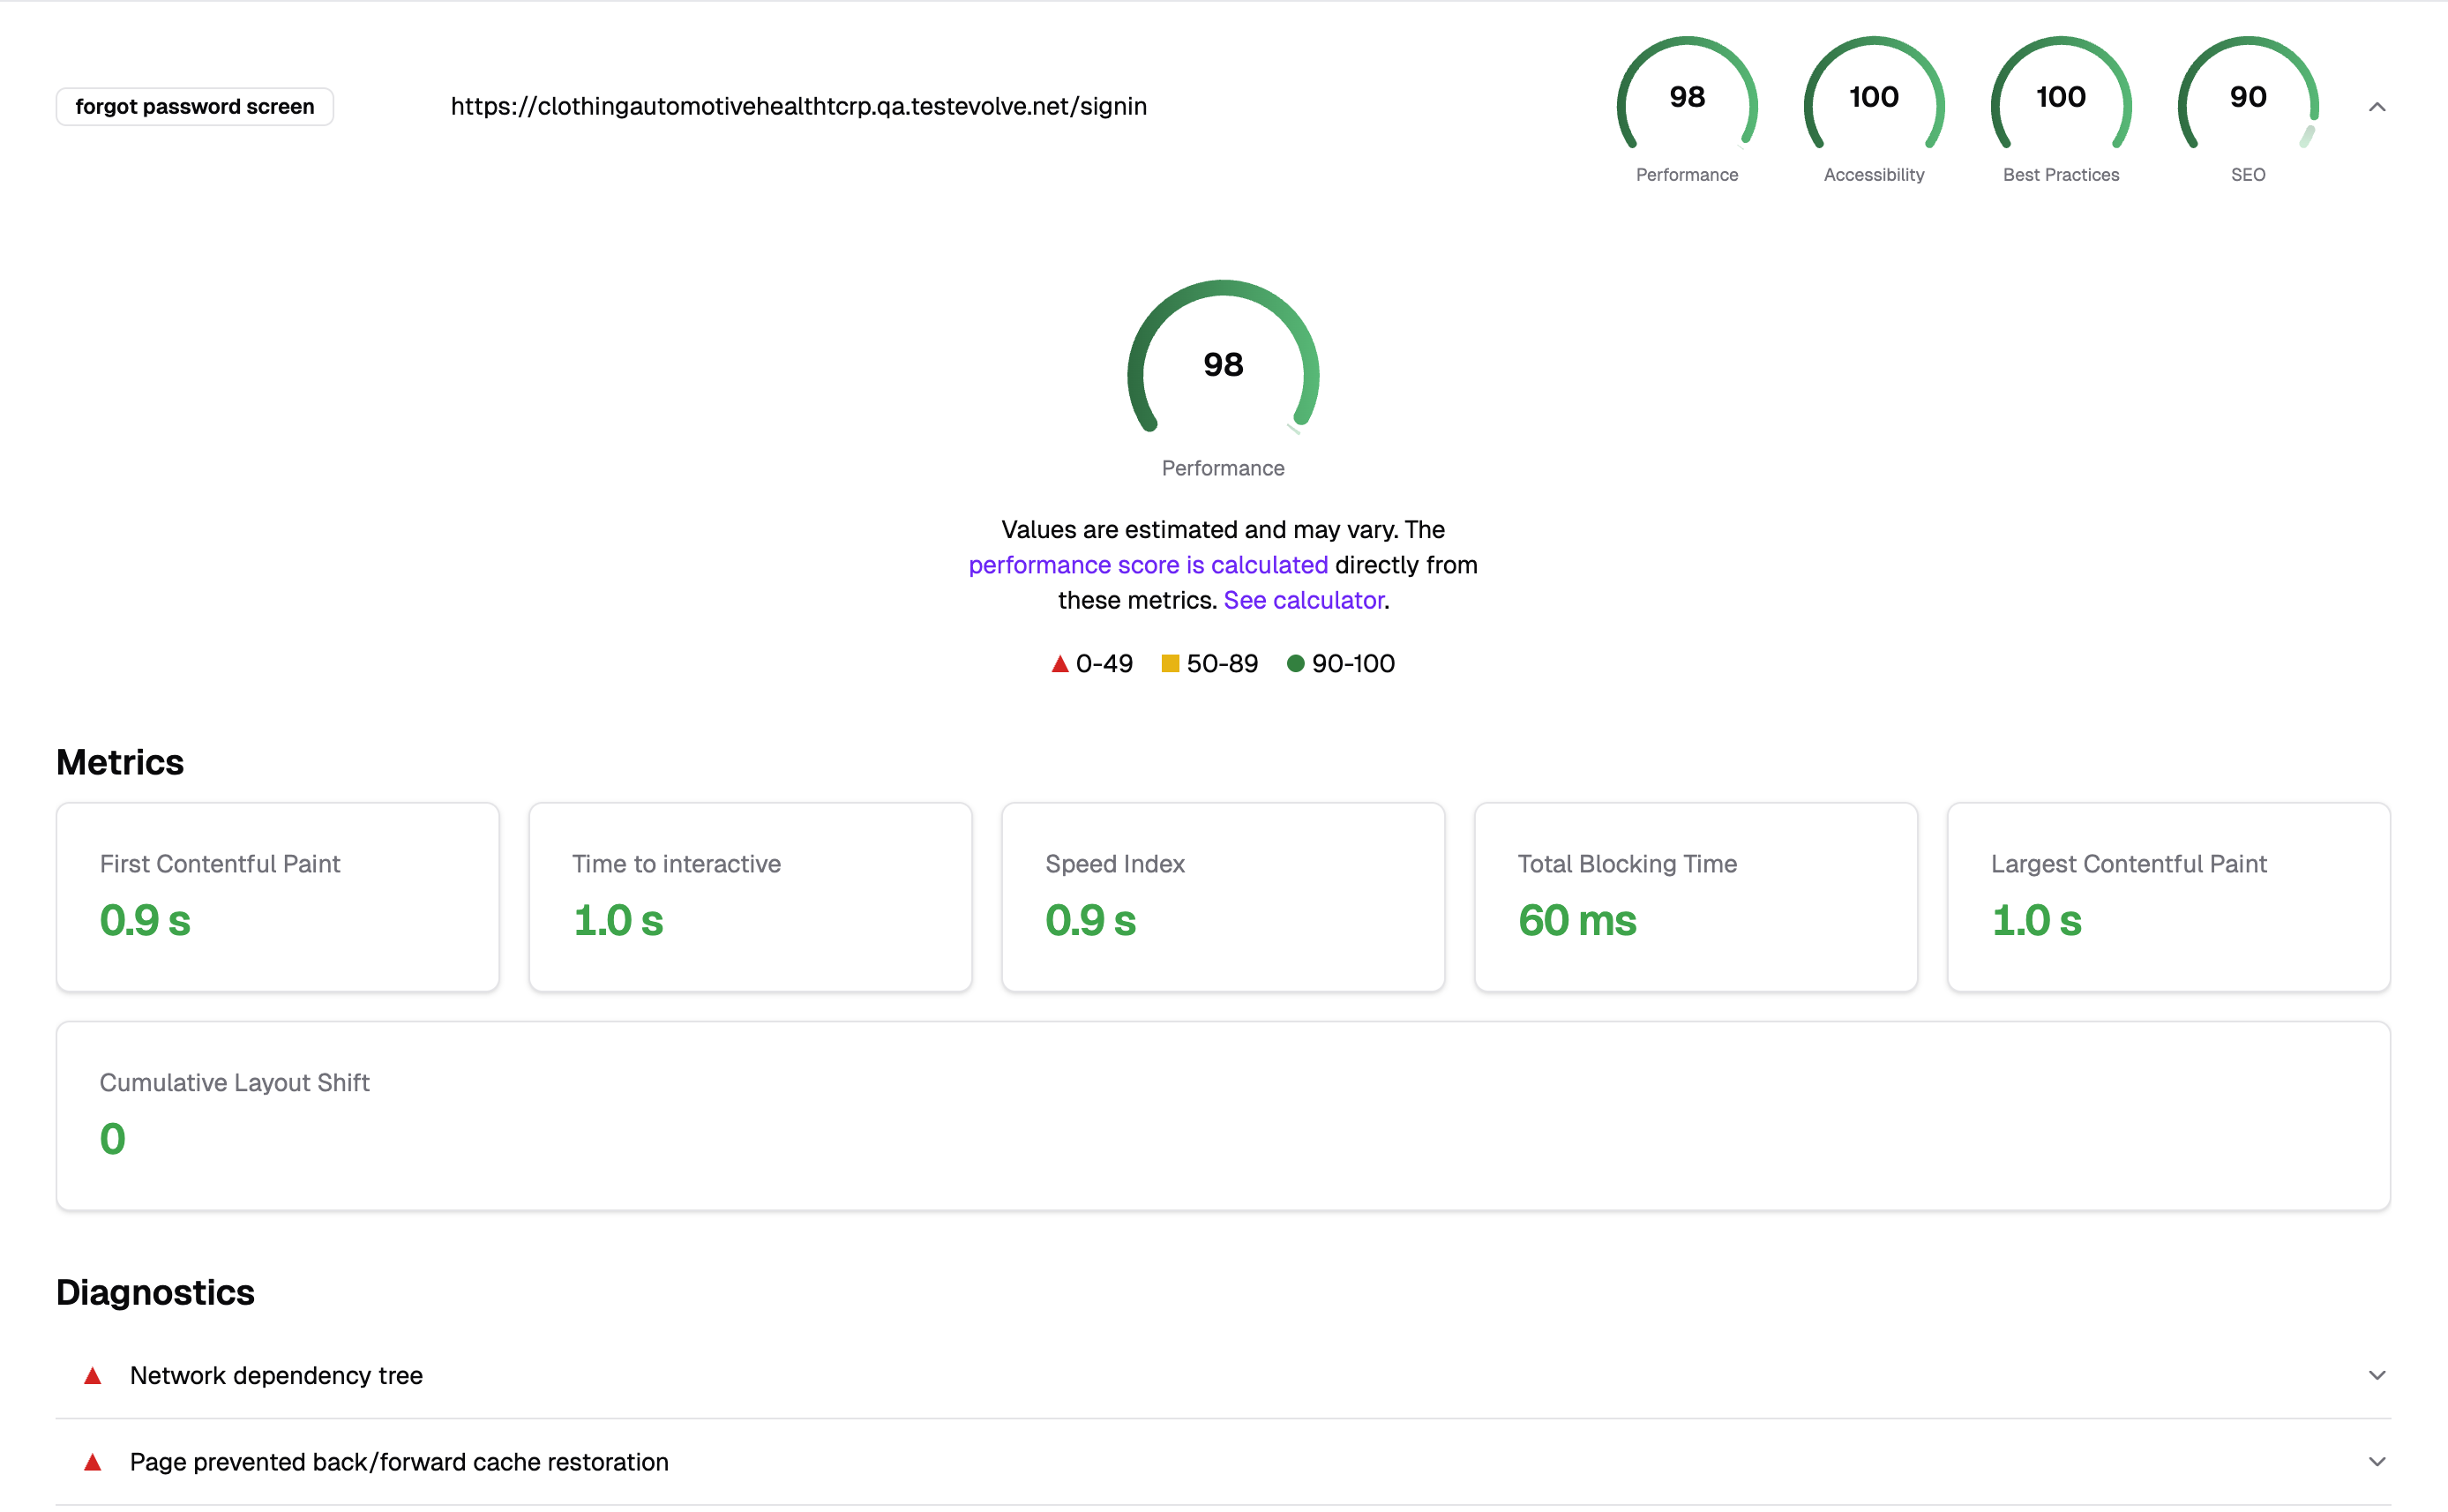Expand the back/forward cache restoration chevron
The image size is (2448, 1512).
click(2377, 1462)
